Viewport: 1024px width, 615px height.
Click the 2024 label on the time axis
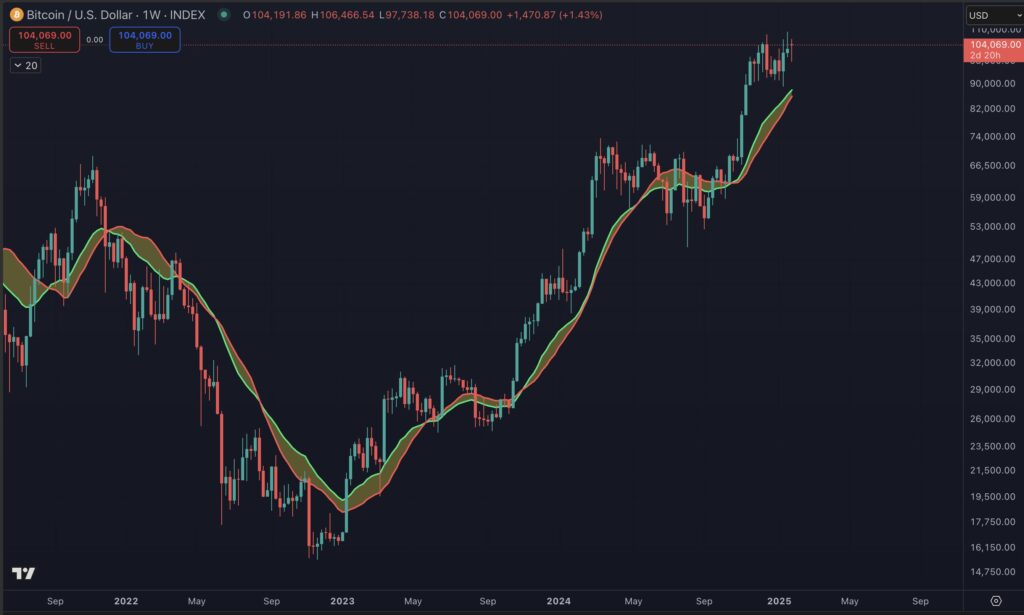pos(558,601)
